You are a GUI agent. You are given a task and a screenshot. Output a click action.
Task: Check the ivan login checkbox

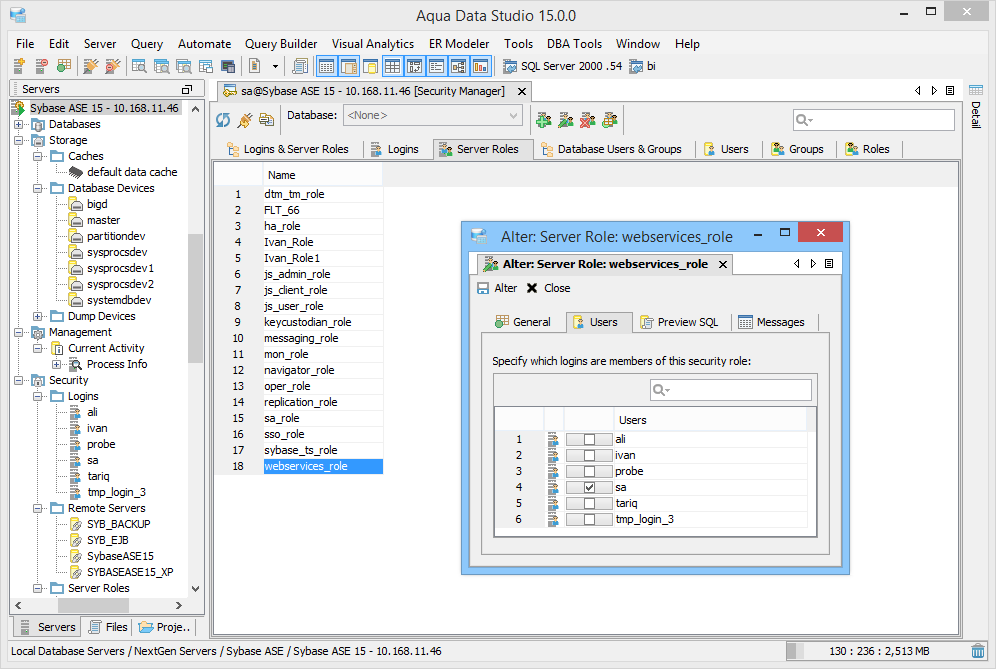589,456
